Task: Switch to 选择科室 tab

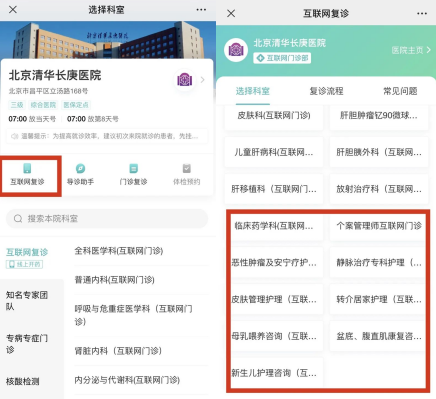Action: pyautogui.click(x=253, y=91)
